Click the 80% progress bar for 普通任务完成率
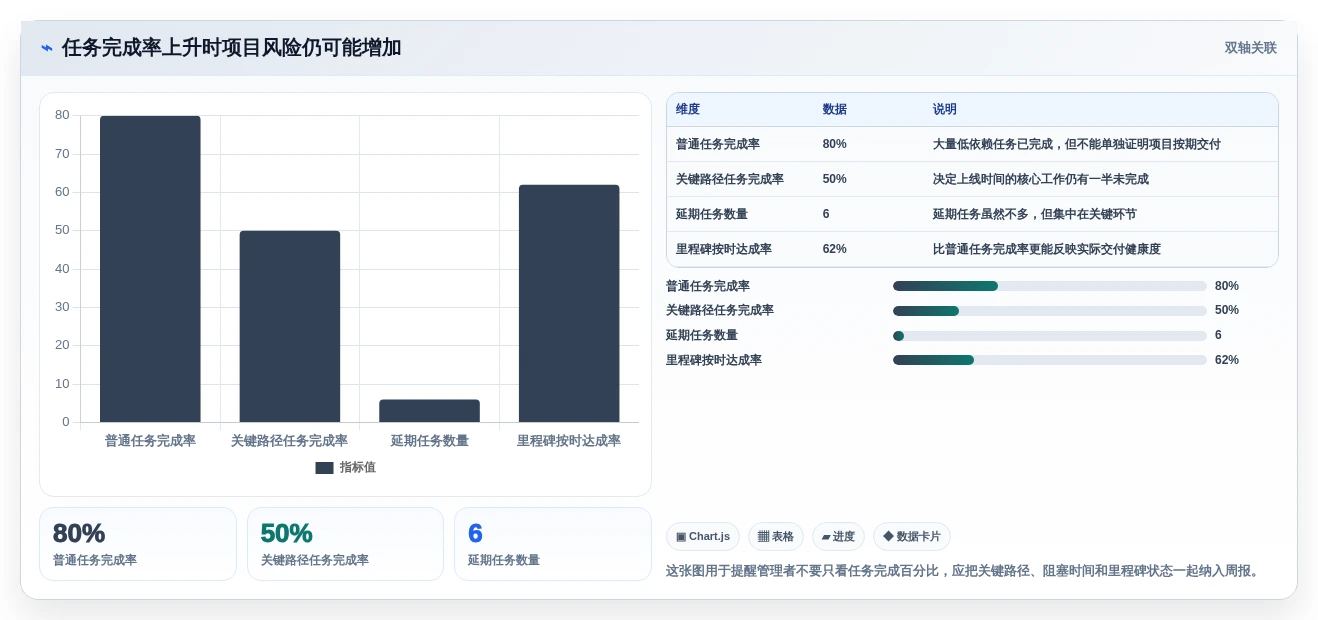 click(1050, 286)
